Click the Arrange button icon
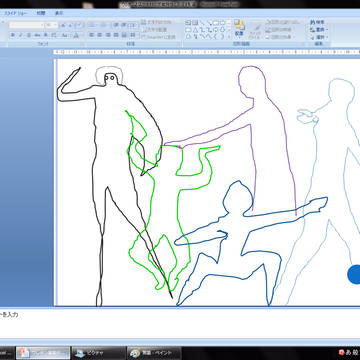Viewport: 360px width, 360px height. point(239,25)
